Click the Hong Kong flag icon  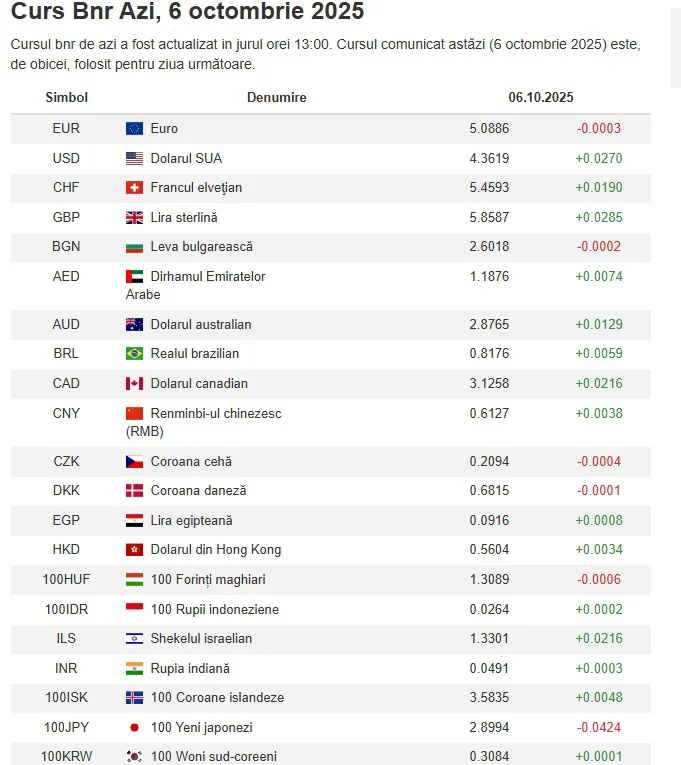click(134, 550)
